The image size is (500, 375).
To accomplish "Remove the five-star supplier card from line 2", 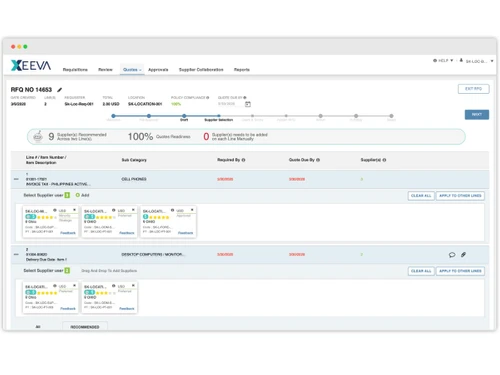I will 74,286.
